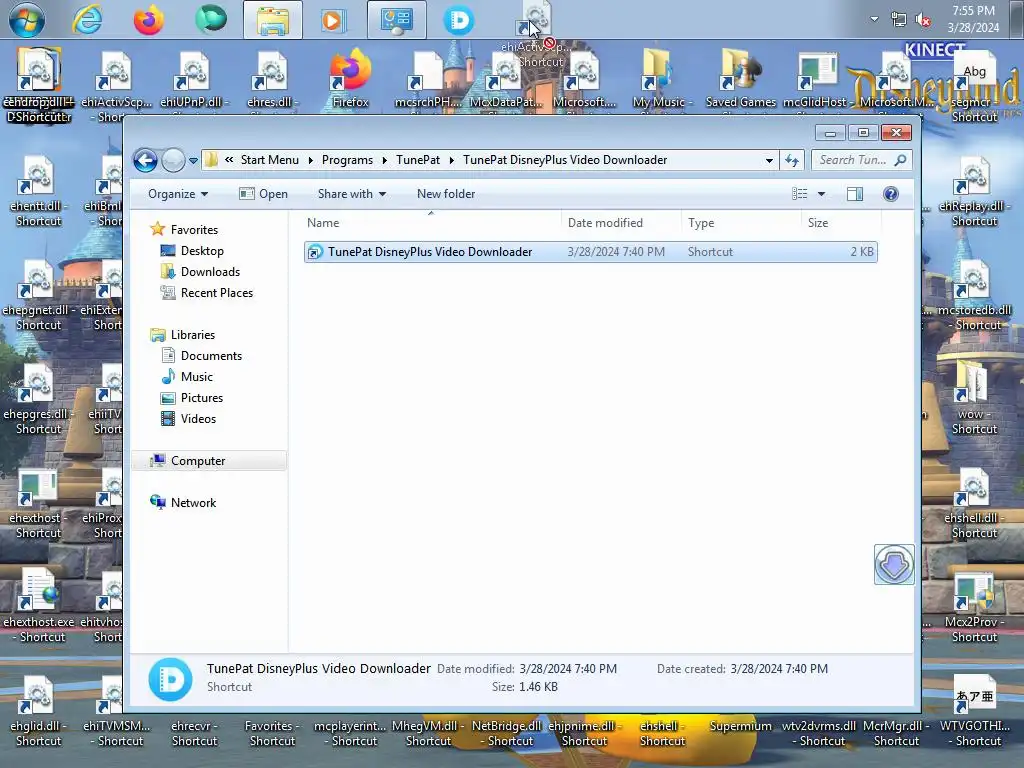Select ehReplay.dll desktop shortcut

[x=974, y=192]
